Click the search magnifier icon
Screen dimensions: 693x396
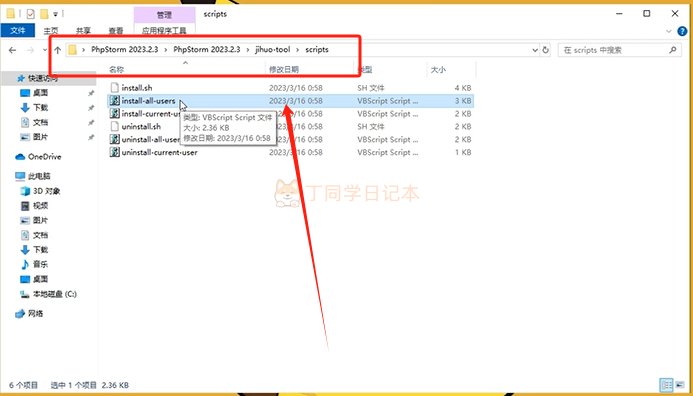coord(673,50)
